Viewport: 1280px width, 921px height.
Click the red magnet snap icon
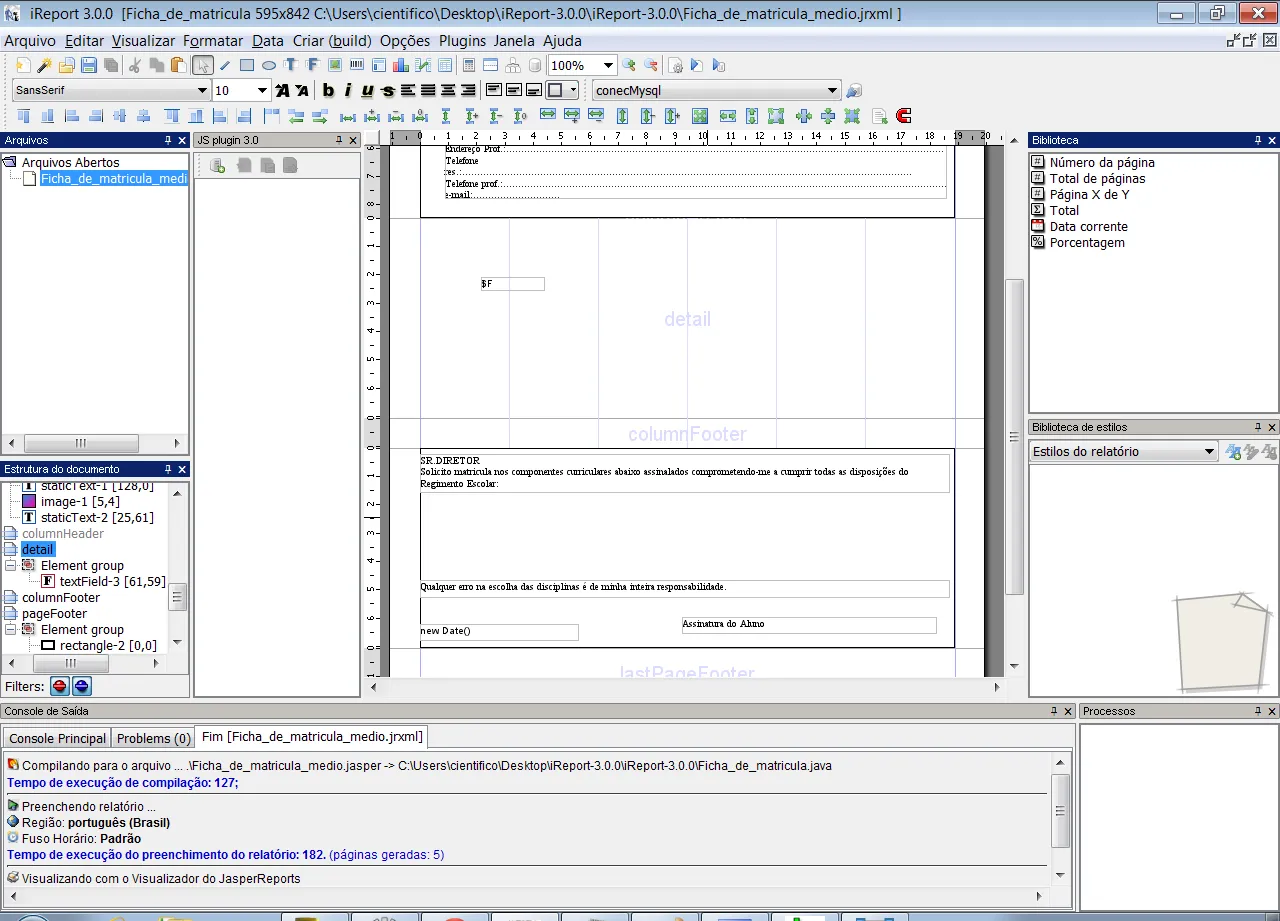[904, 116]
